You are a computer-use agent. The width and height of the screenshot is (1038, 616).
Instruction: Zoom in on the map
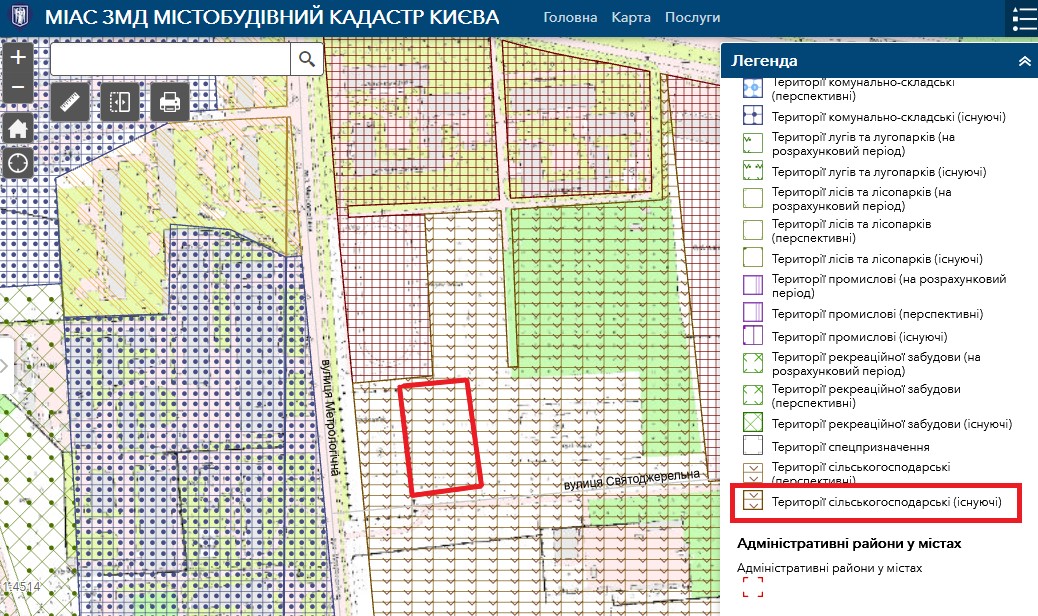click(x=18, y=57)
